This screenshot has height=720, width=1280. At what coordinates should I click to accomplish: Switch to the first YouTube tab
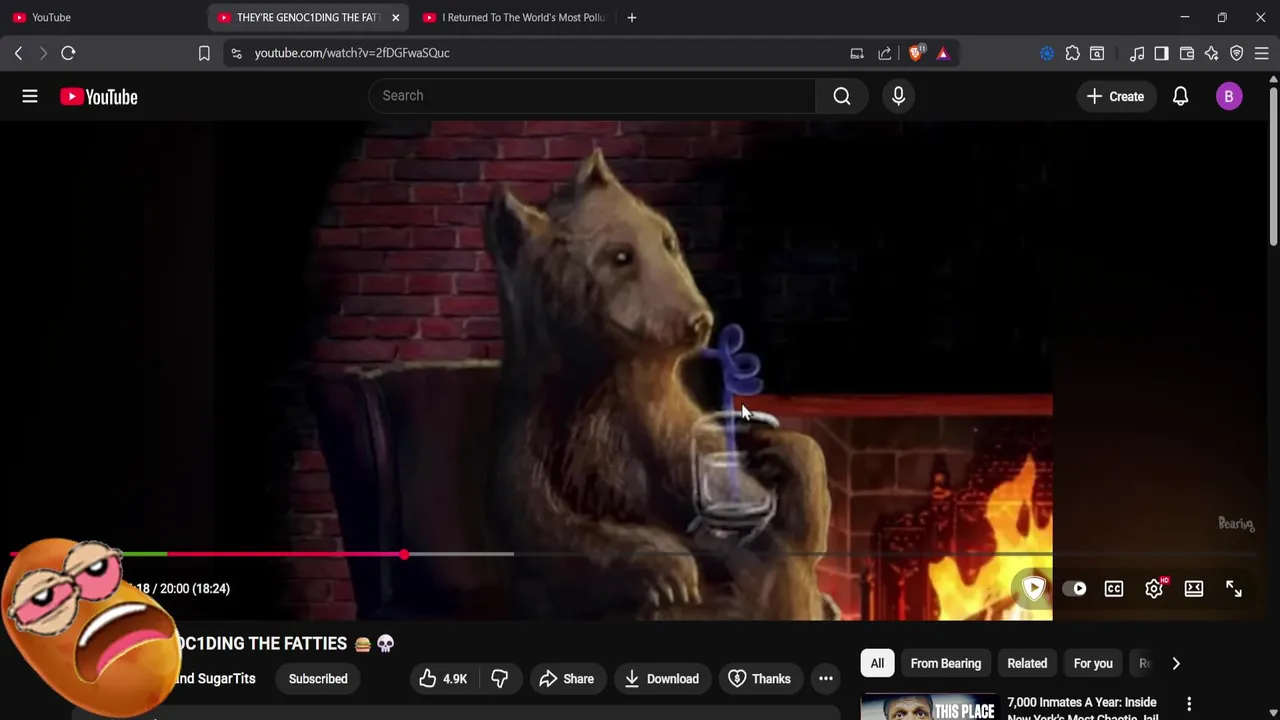coord(100,17)
